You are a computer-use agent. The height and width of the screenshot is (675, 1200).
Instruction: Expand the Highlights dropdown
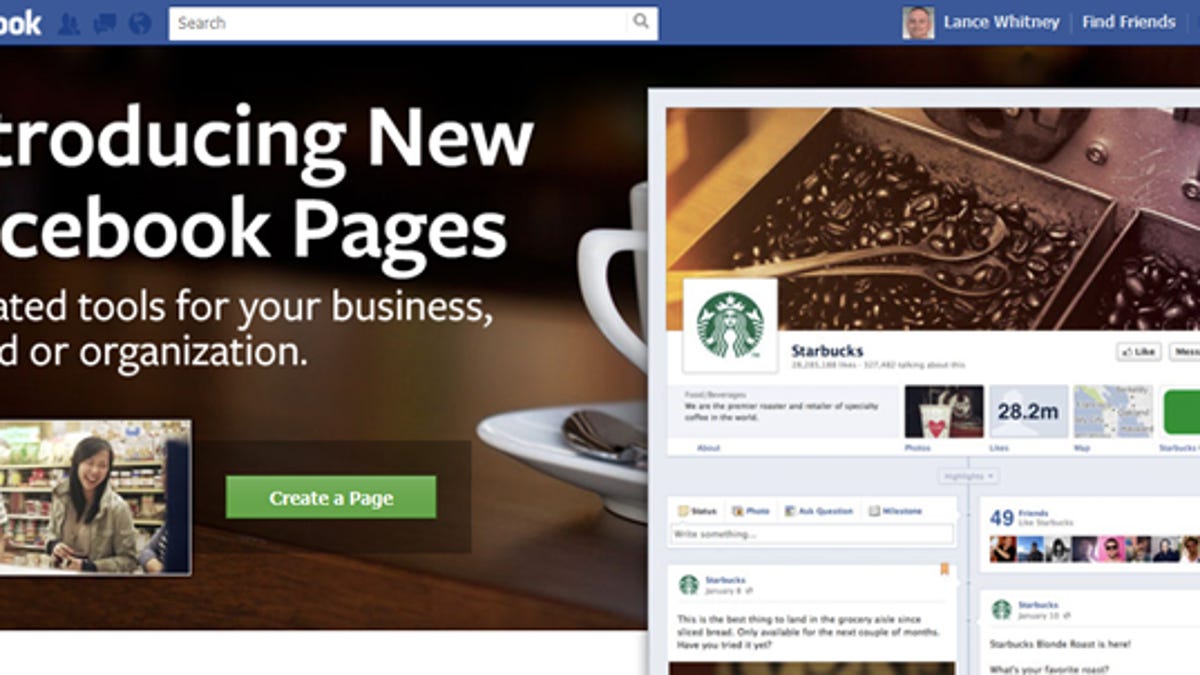click(967, 476)
